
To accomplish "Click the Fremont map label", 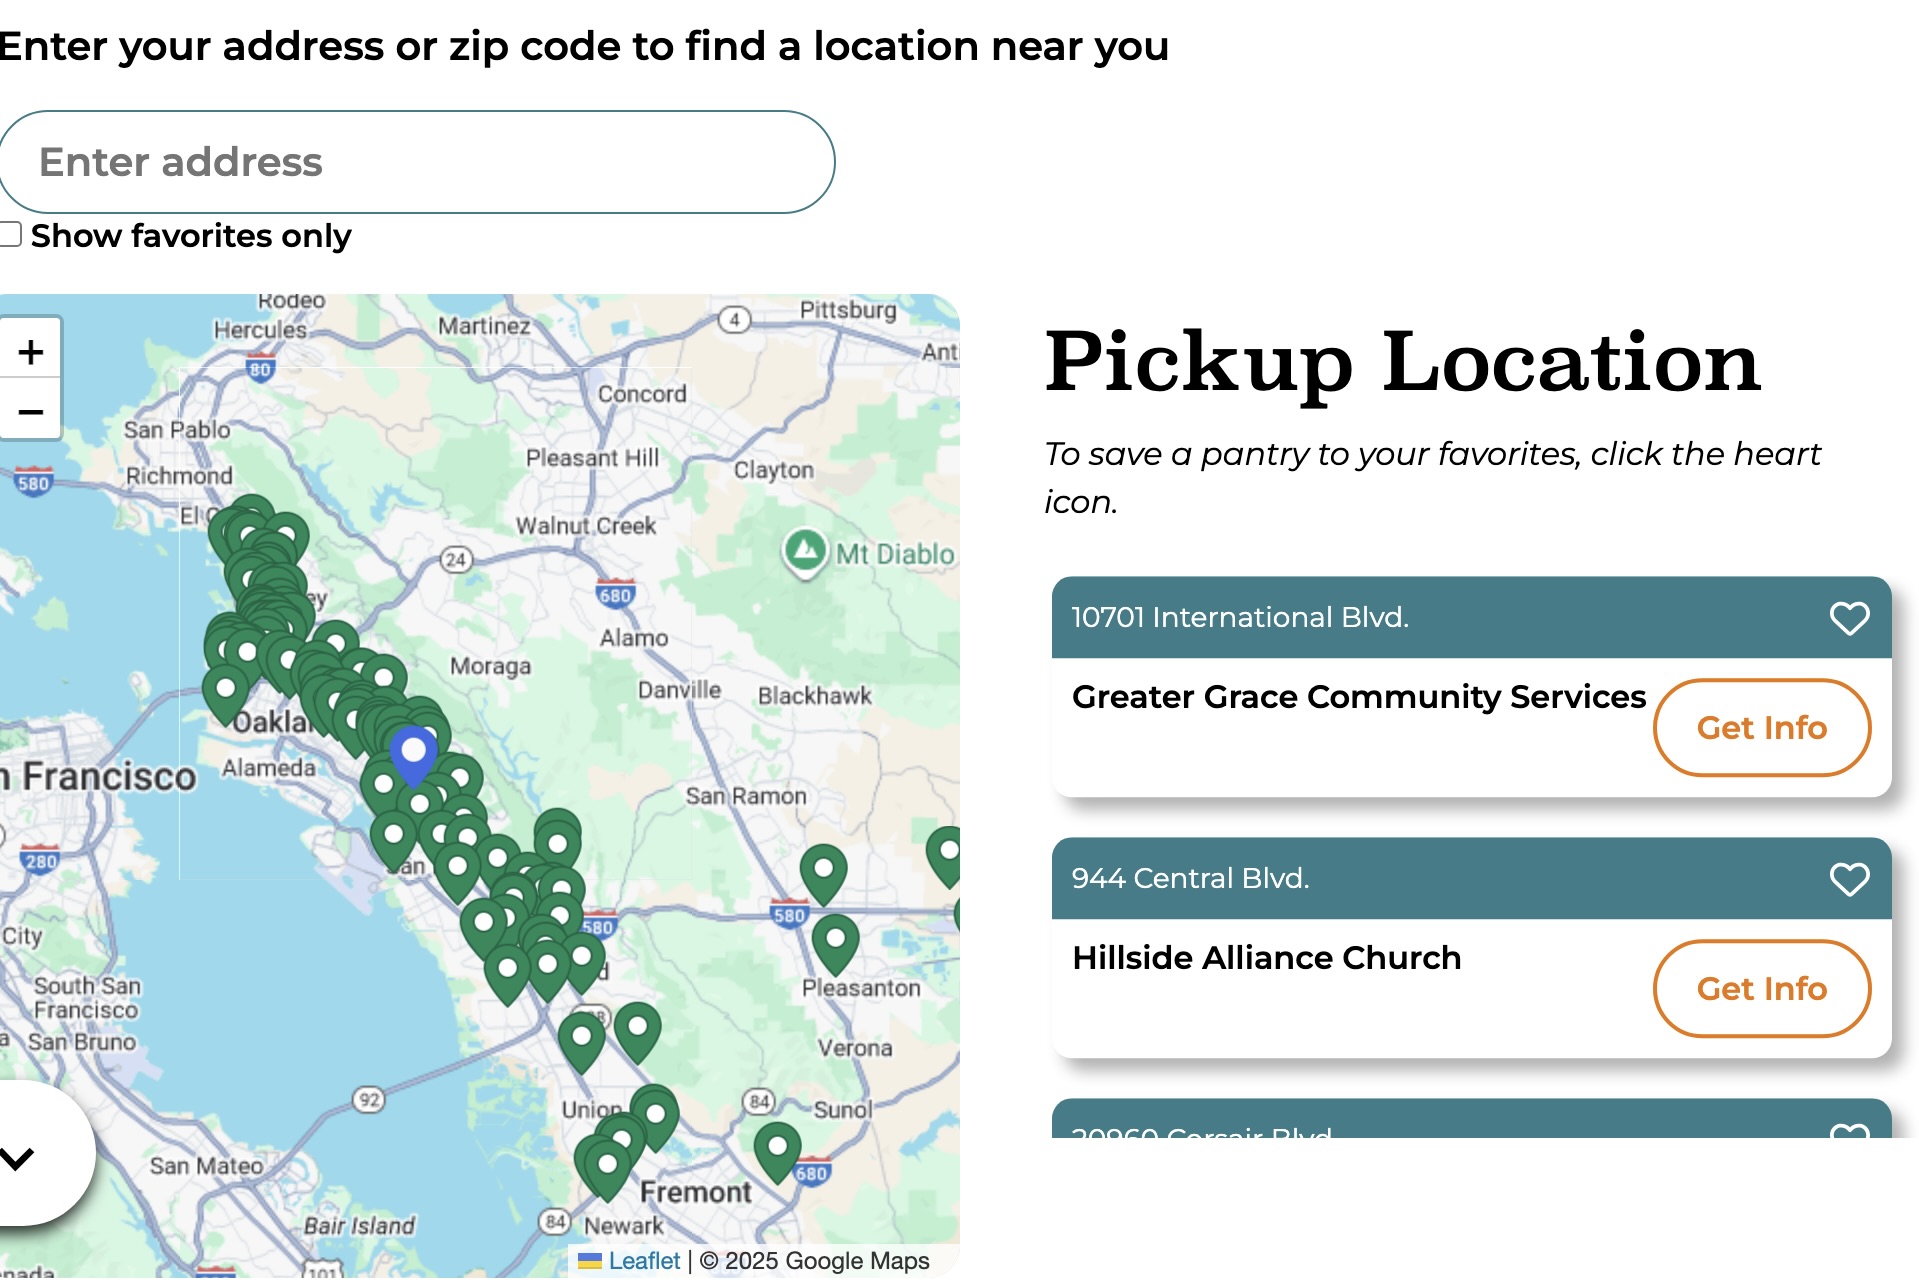I will 695,1192.
